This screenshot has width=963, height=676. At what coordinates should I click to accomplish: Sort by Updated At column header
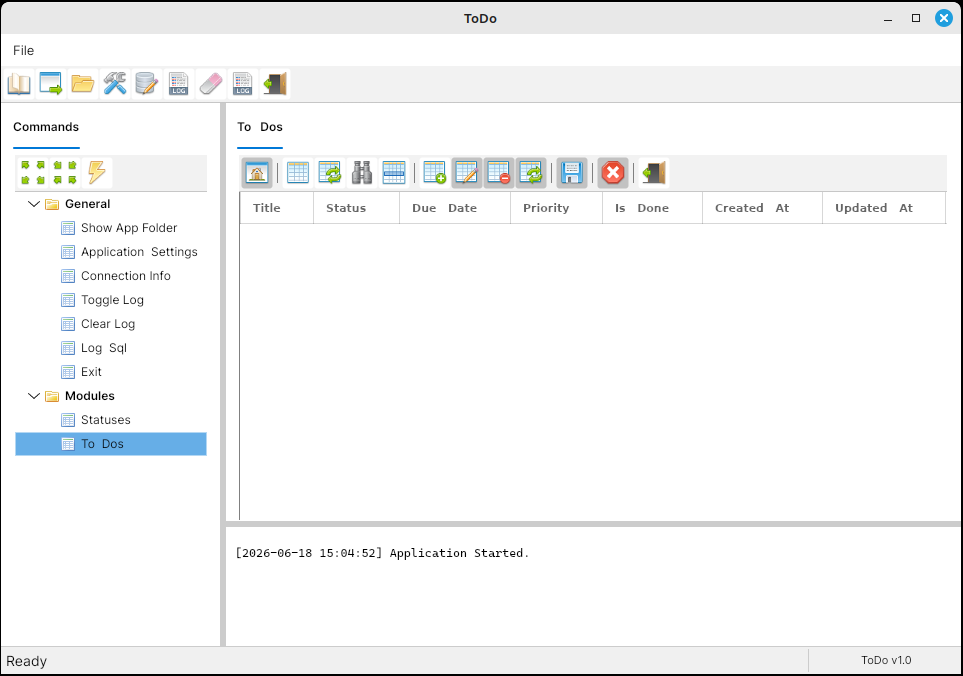[x=884, y=208]
